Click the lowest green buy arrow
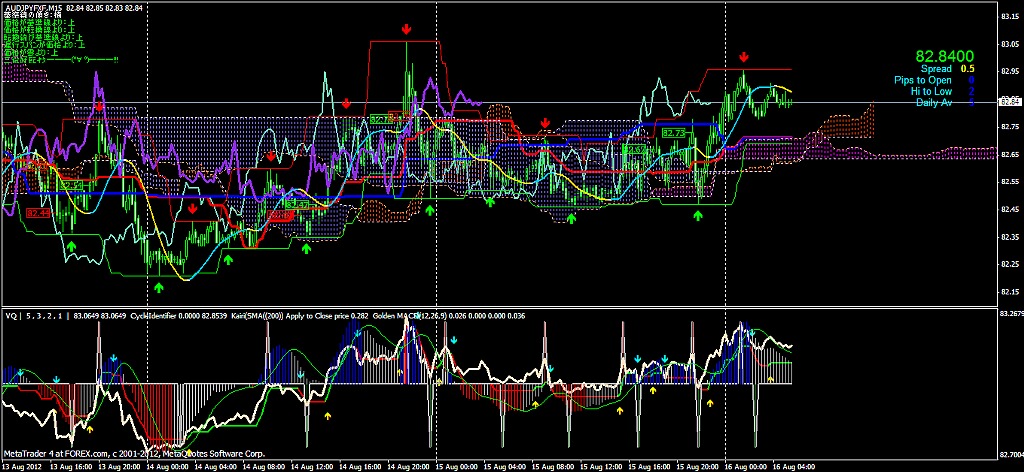 pos(158,287)
